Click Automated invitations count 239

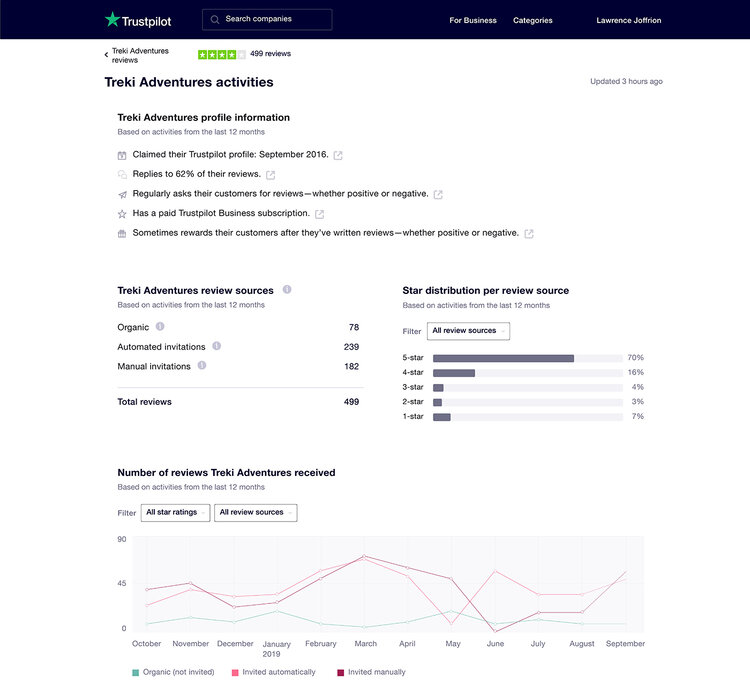pos(351,347)
